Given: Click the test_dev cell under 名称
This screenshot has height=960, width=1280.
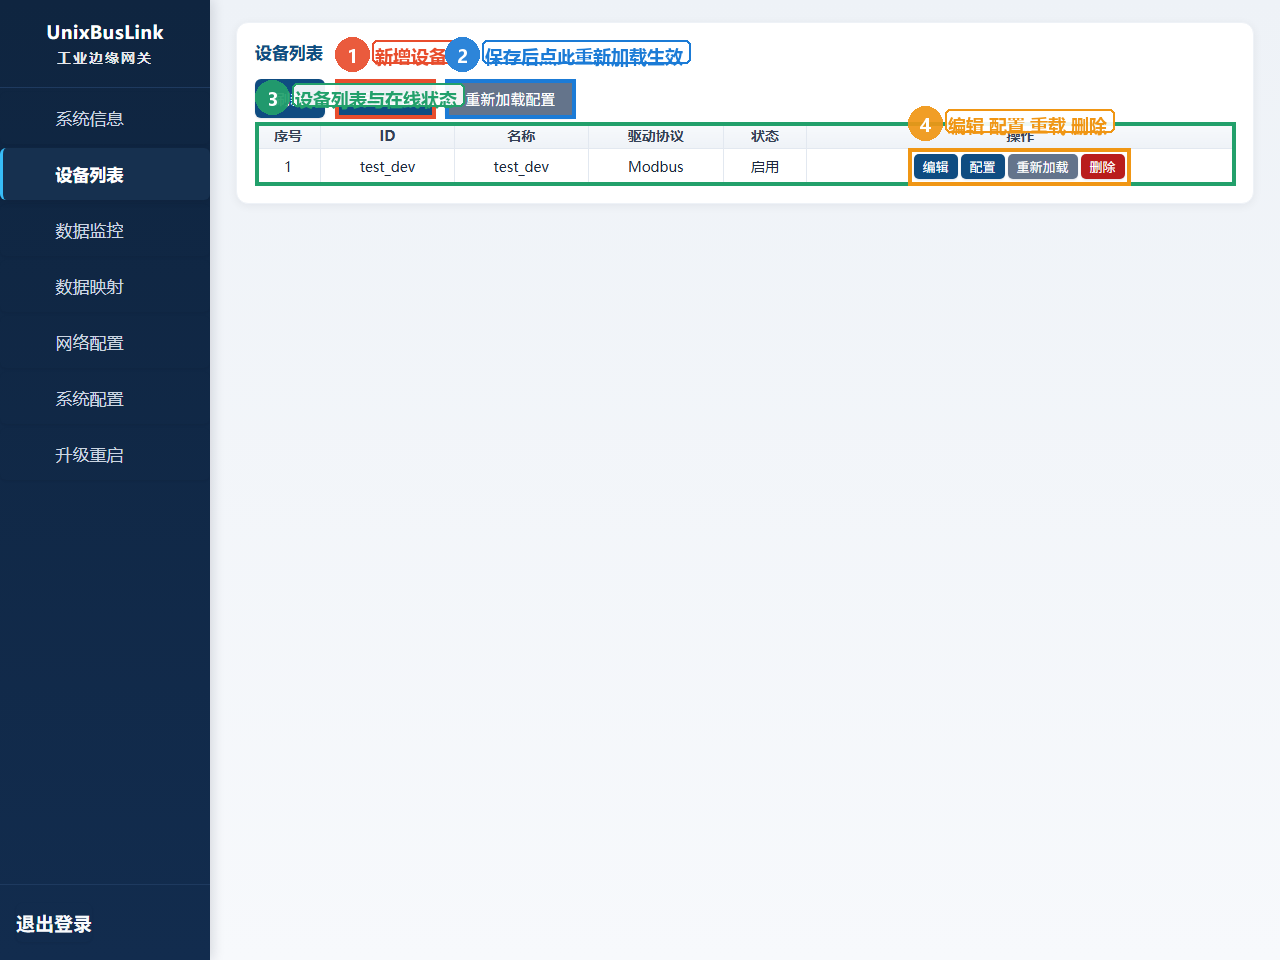Looking at the screenshot, I should 521,167.
